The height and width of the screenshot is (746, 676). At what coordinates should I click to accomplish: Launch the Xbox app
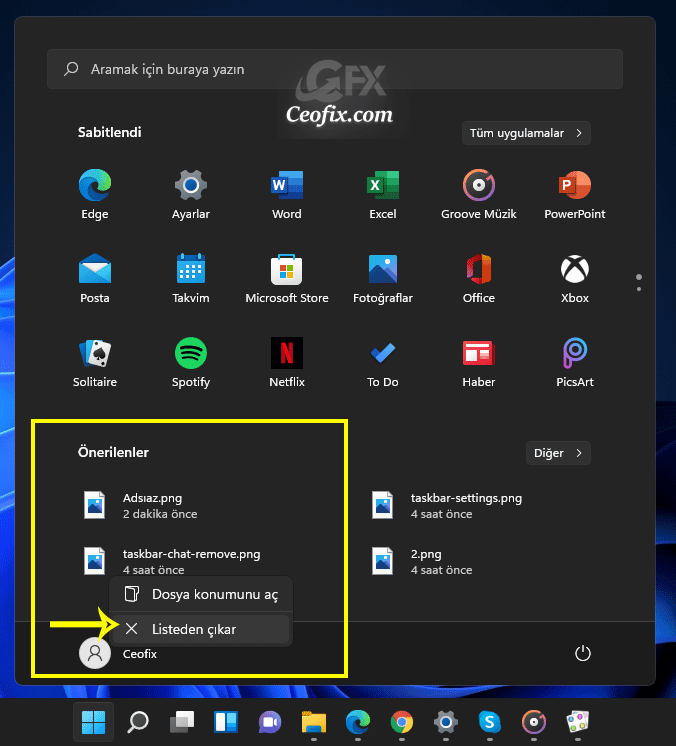[575, 278]
